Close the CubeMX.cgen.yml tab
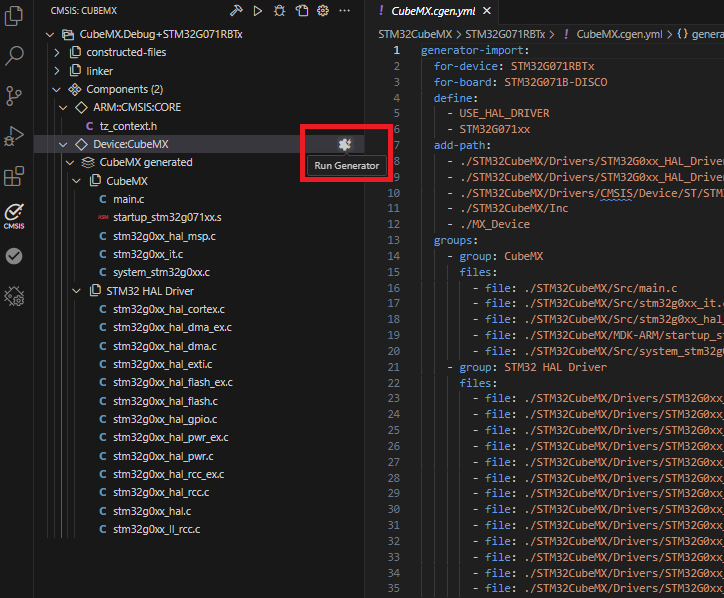 (x=487, y=11)
